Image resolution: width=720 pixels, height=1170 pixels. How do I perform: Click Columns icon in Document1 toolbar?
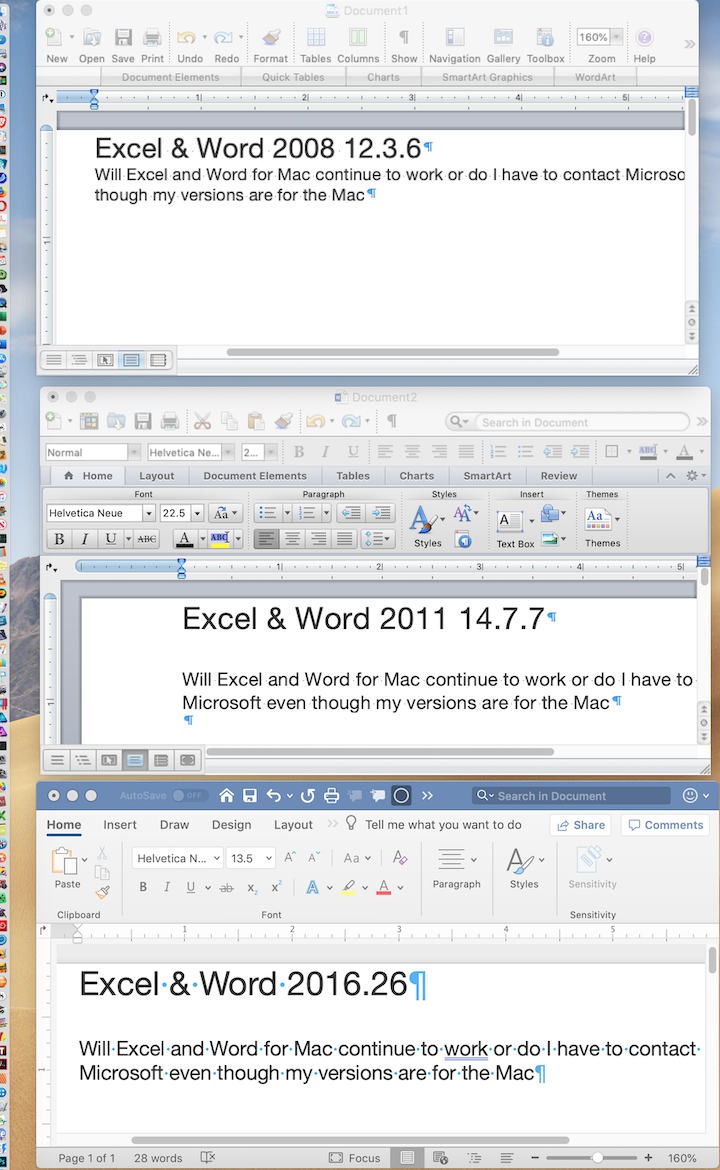358,37
